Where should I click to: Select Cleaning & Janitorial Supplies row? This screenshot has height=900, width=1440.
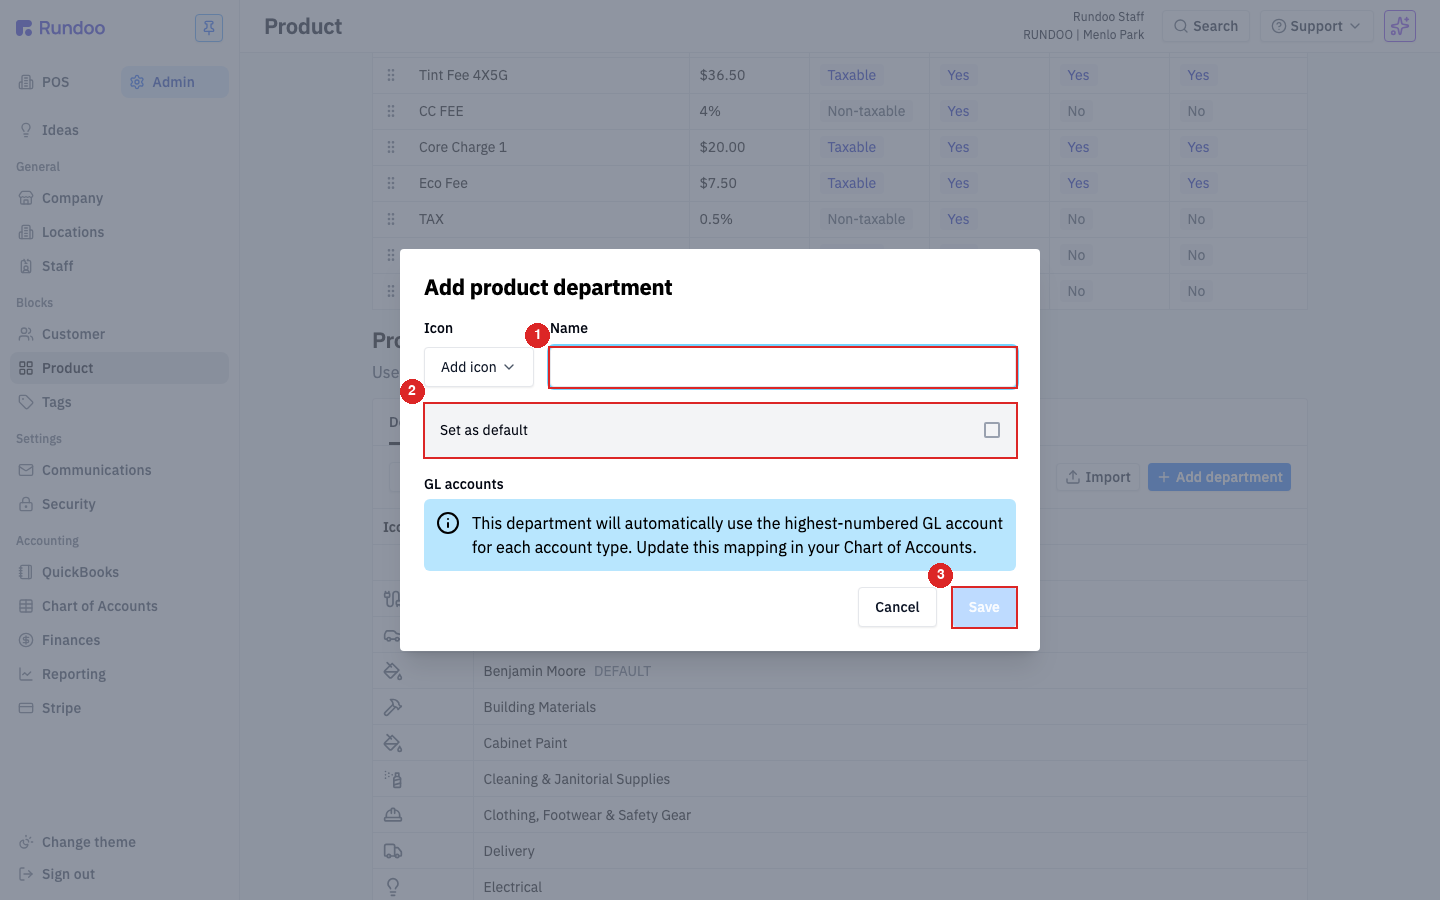(840, 779)
